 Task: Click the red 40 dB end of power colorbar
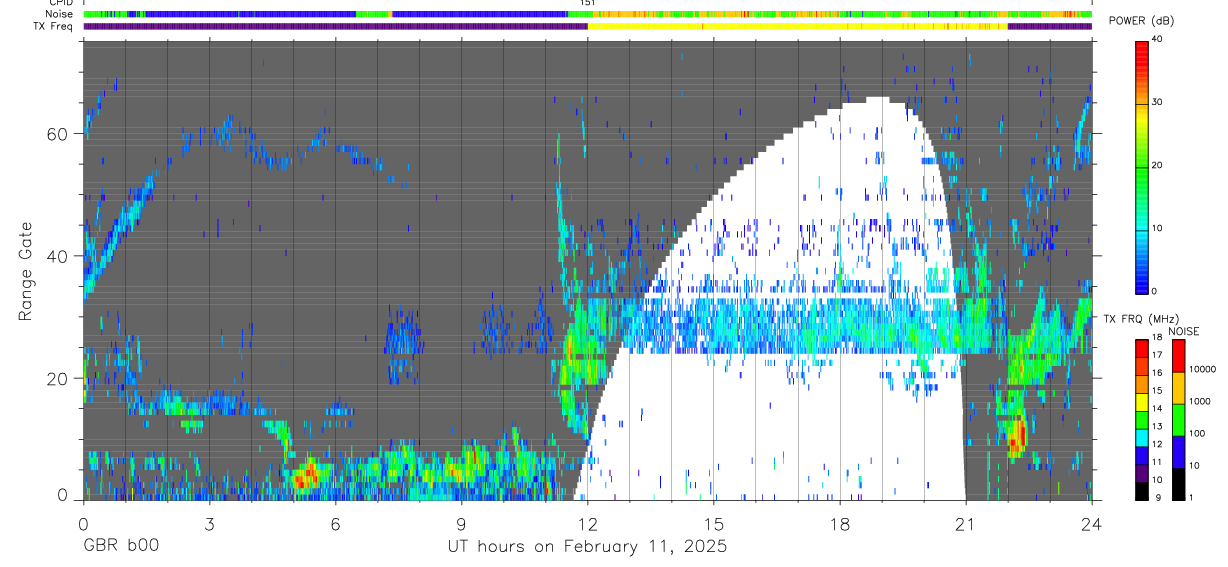click(1141, 45)
